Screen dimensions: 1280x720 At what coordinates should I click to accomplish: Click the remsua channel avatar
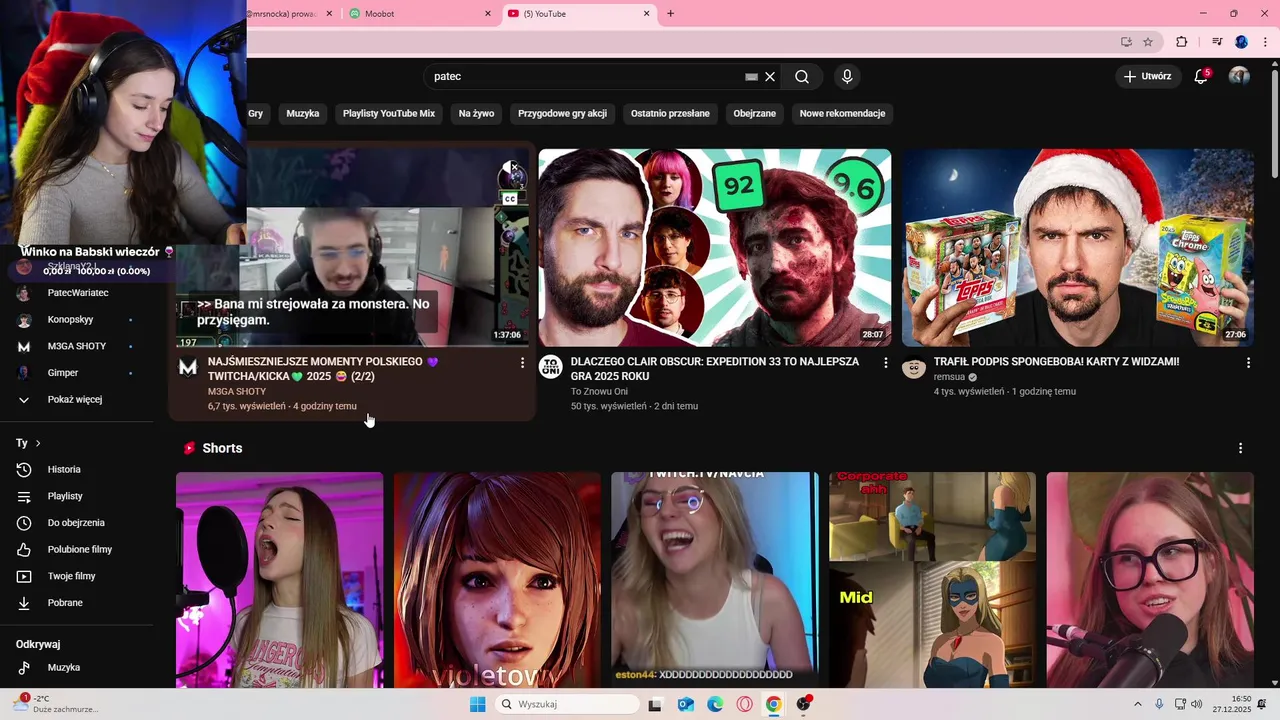tap(913, 367)
